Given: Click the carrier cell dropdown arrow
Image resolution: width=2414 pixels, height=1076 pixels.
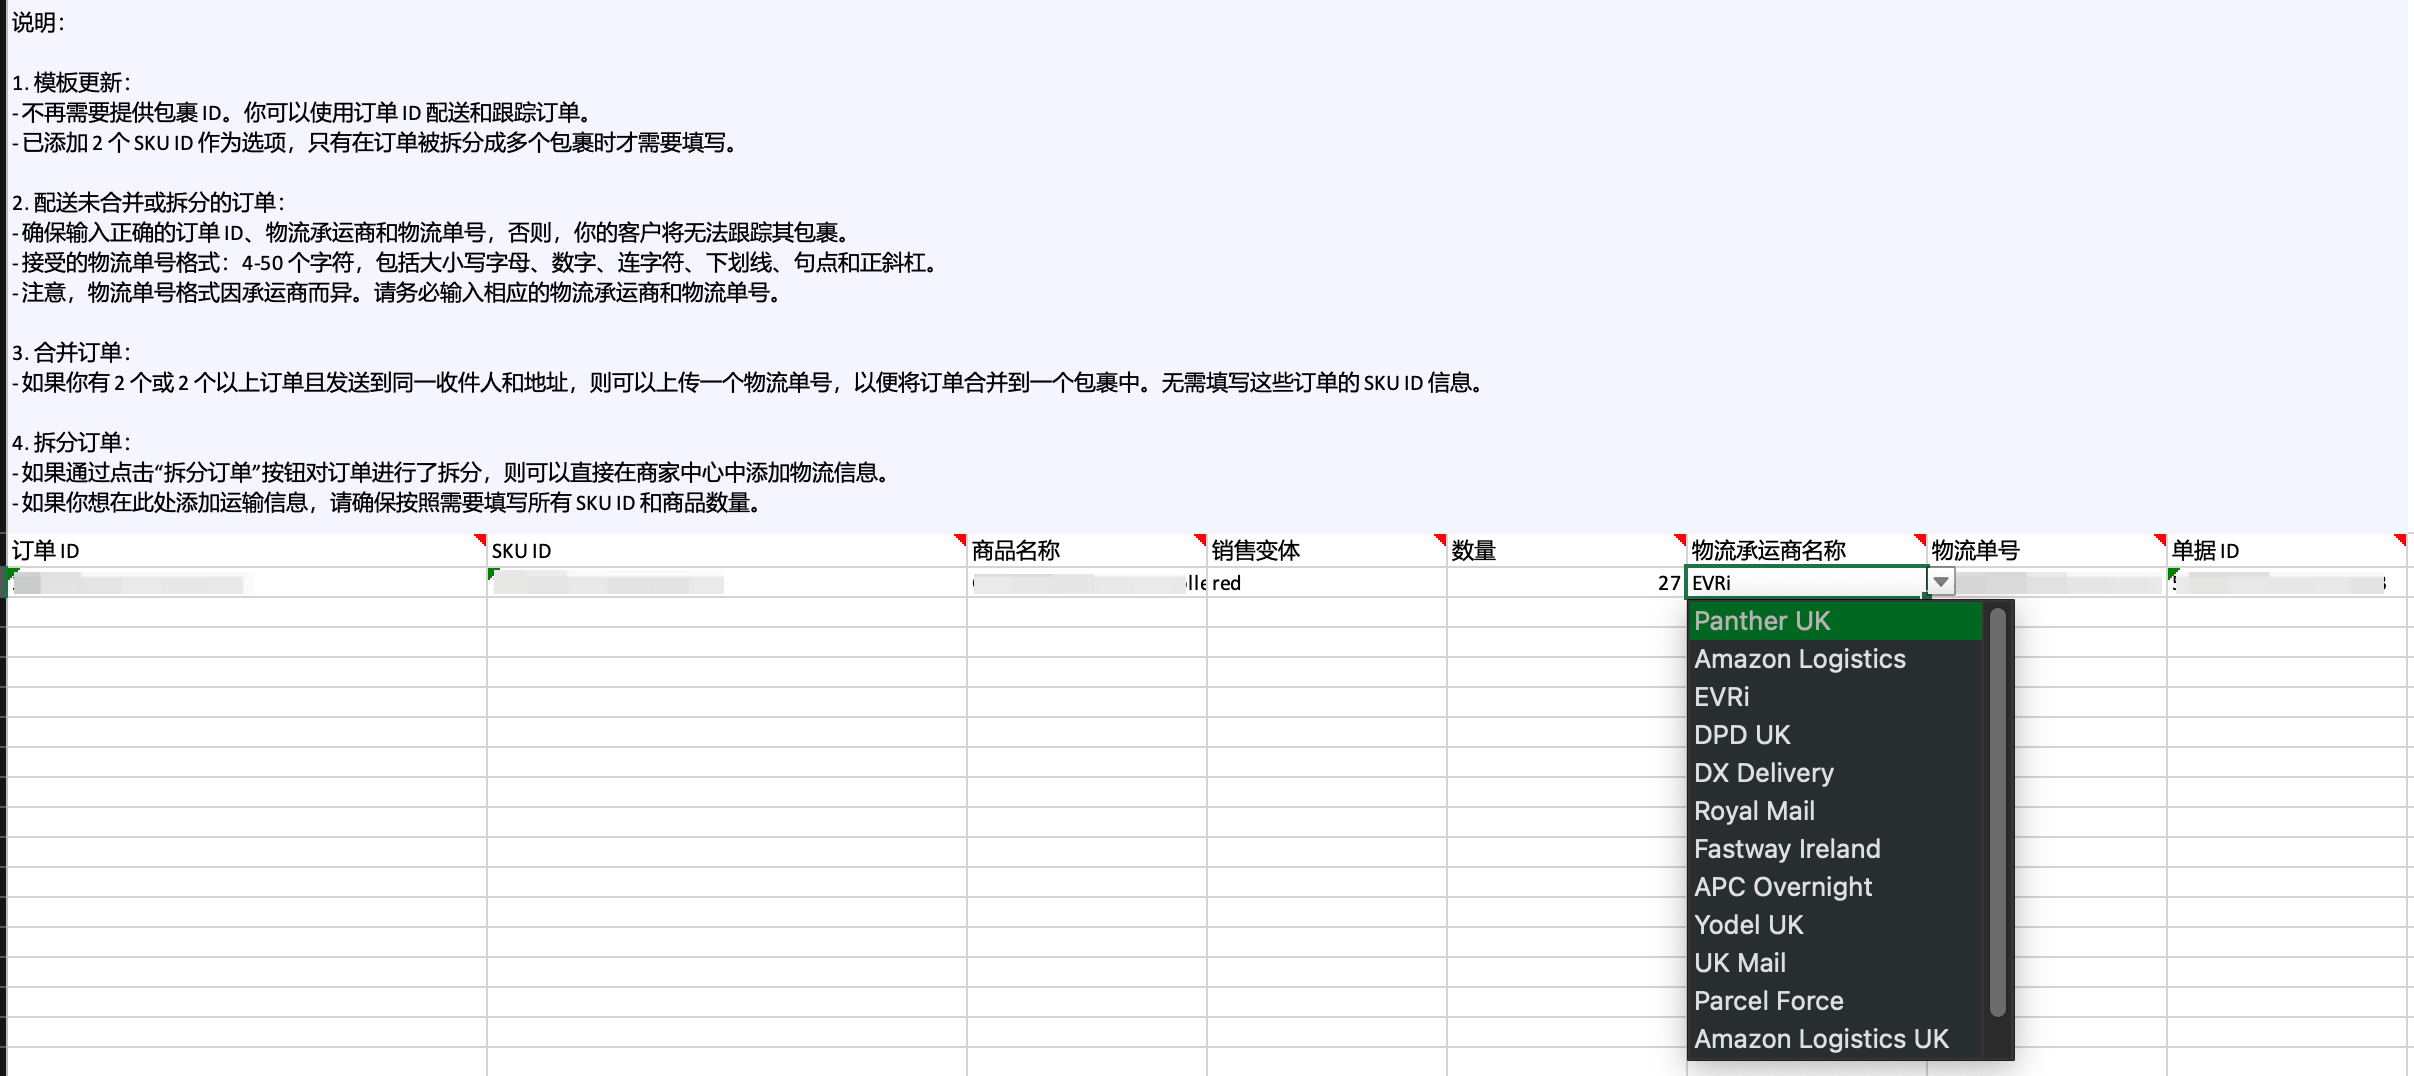Looking at the screenshot, I should click(1940, 582).
